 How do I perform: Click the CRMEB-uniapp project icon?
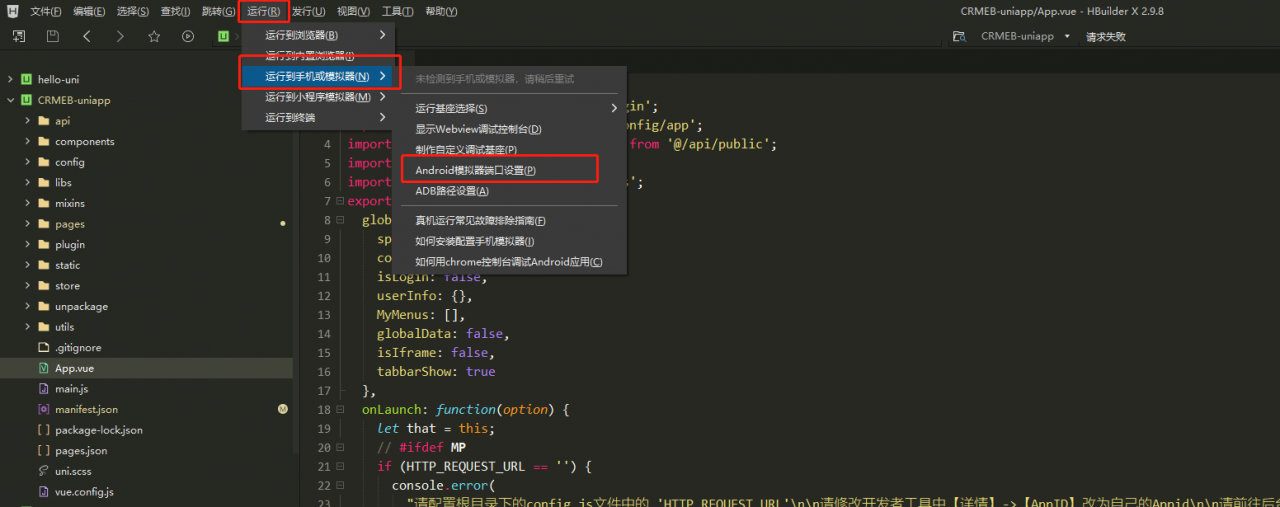tap(26, 100)
